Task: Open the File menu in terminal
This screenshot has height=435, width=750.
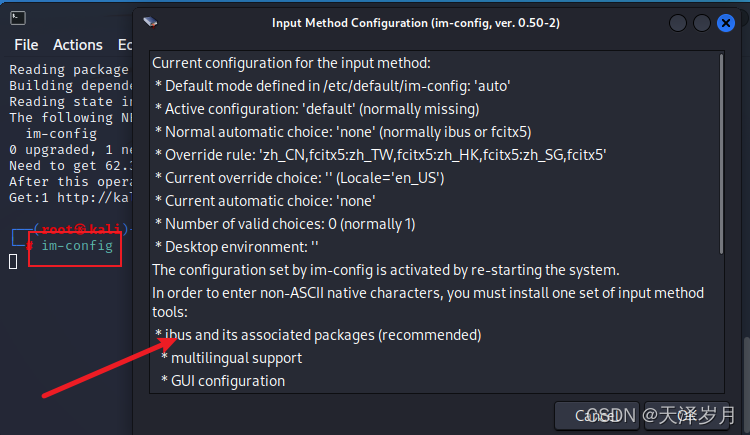Action: click(26, 45)
